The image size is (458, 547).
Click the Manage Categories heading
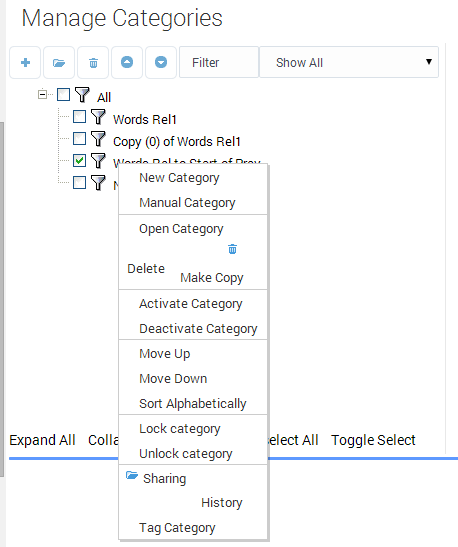122,17
